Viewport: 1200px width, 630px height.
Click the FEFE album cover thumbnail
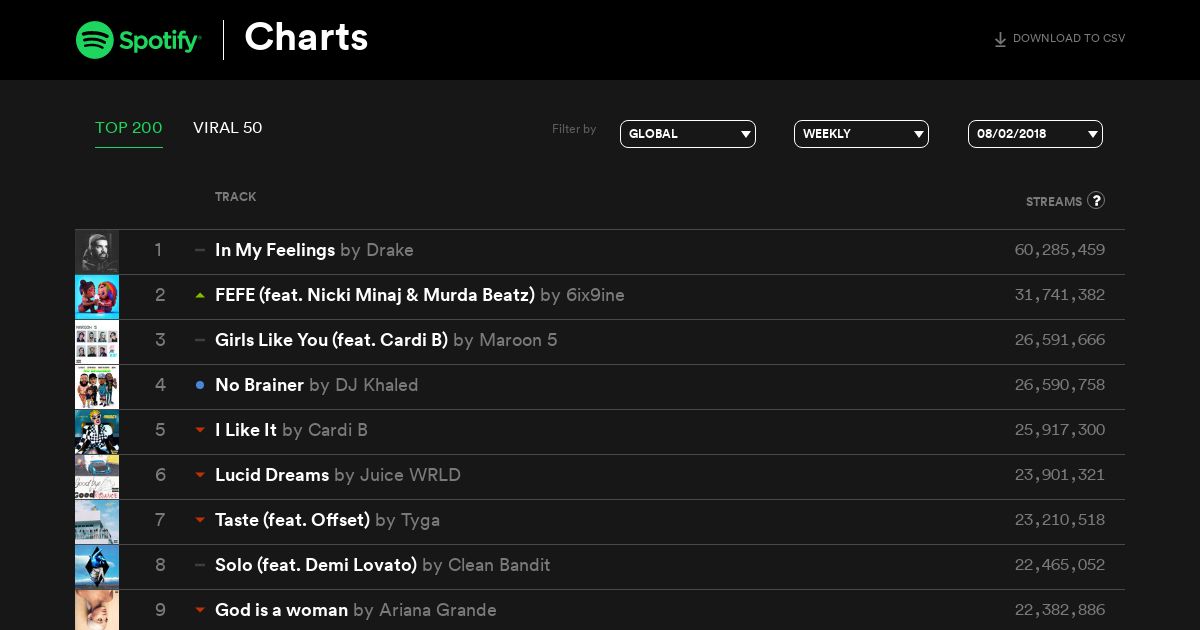(97, 296)
